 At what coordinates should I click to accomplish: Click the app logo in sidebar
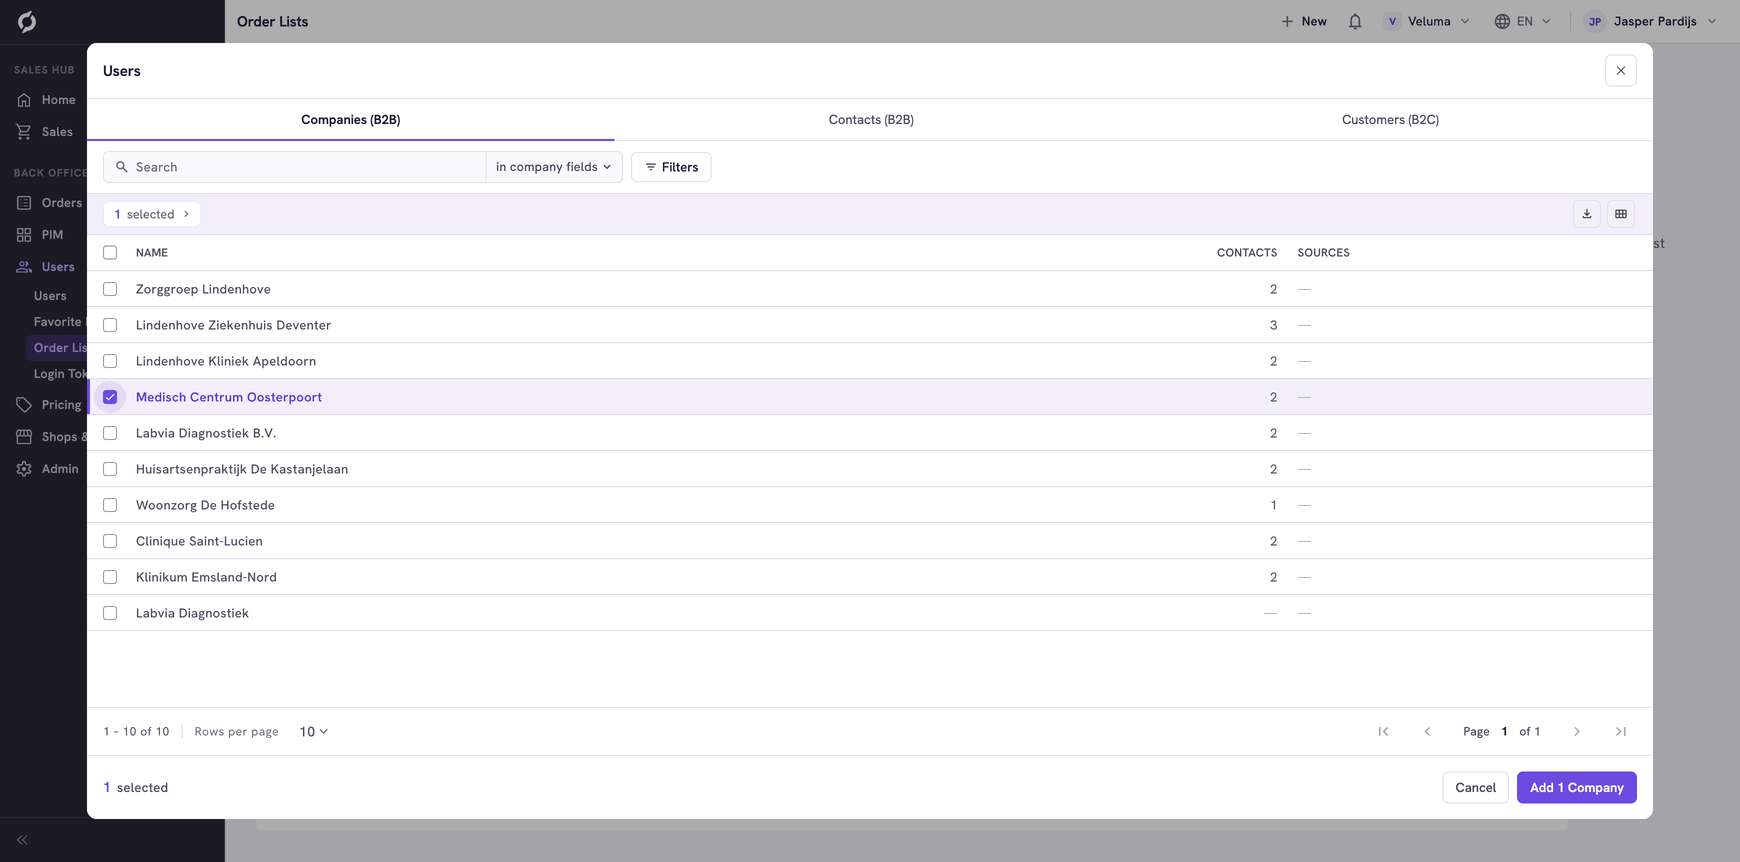pyautogui.click(x=27, y=21)
